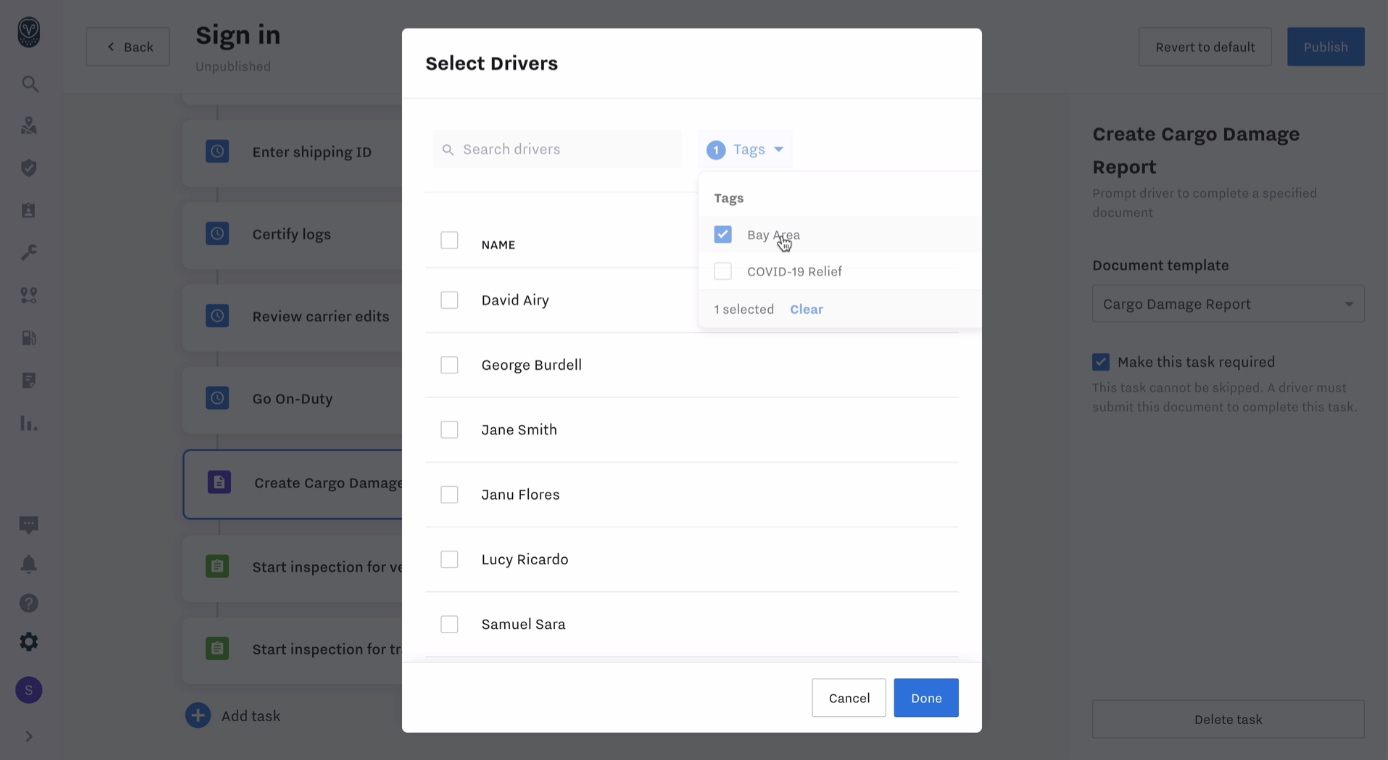Open the alerts bell icon
This screenshot has width=1388, height=760.
(x=29, y=563)
